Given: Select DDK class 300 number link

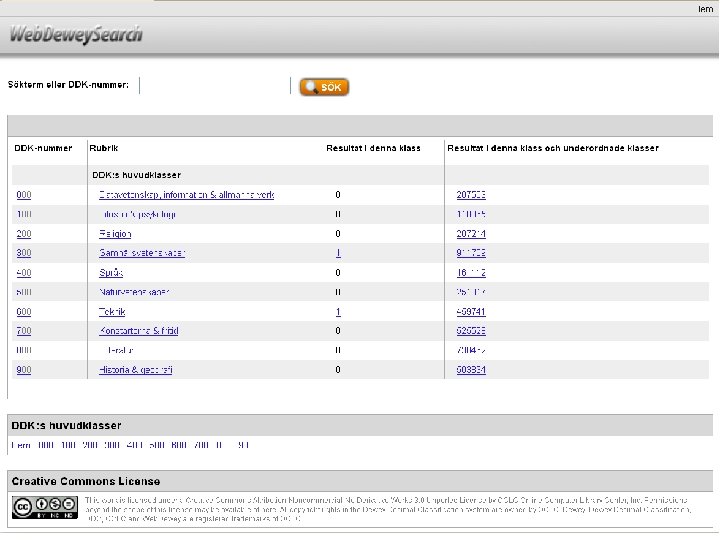Looking at the screenshot, I should [x=24, y=253].
